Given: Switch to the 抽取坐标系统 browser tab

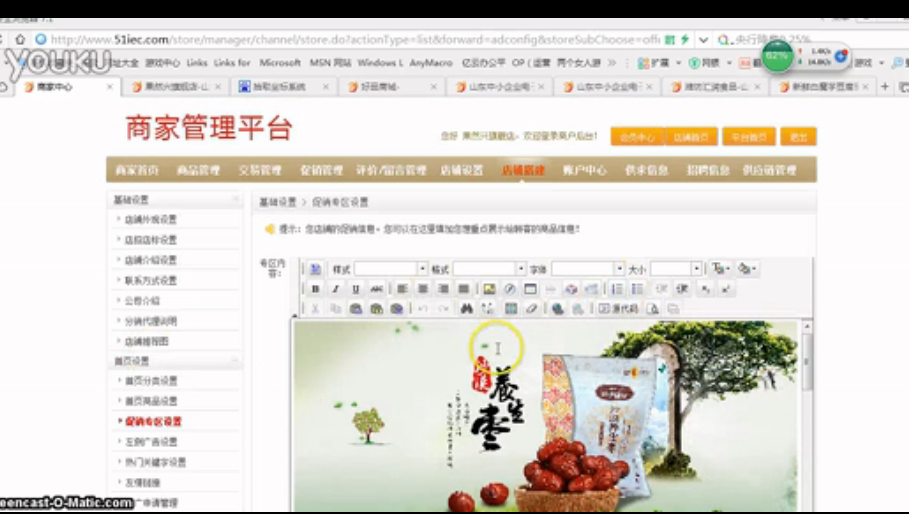Looking at the screenshot, I should click(284, 87).
